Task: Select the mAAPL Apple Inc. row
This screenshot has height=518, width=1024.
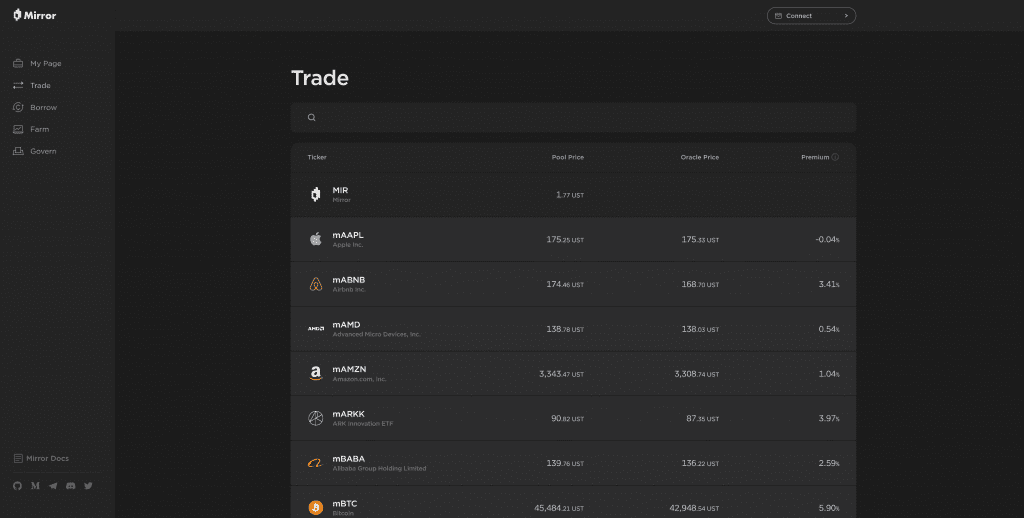Action: 573,240
